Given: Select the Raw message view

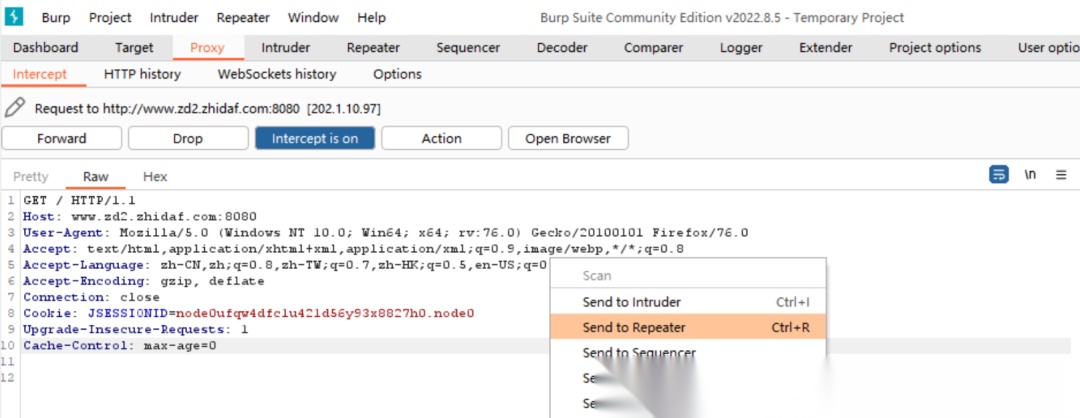Looking at the screenshot, I should [96, 176].
